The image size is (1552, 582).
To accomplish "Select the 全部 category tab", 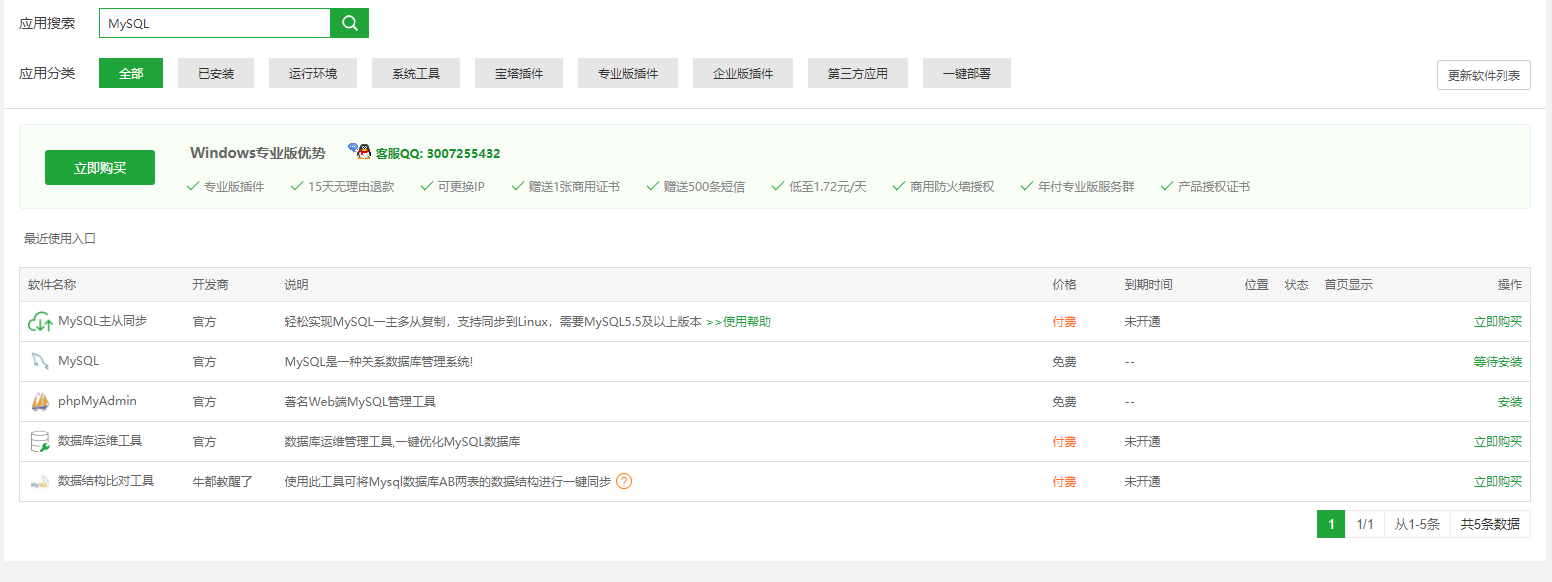I will pyautogui.click(x=131, y=73).
